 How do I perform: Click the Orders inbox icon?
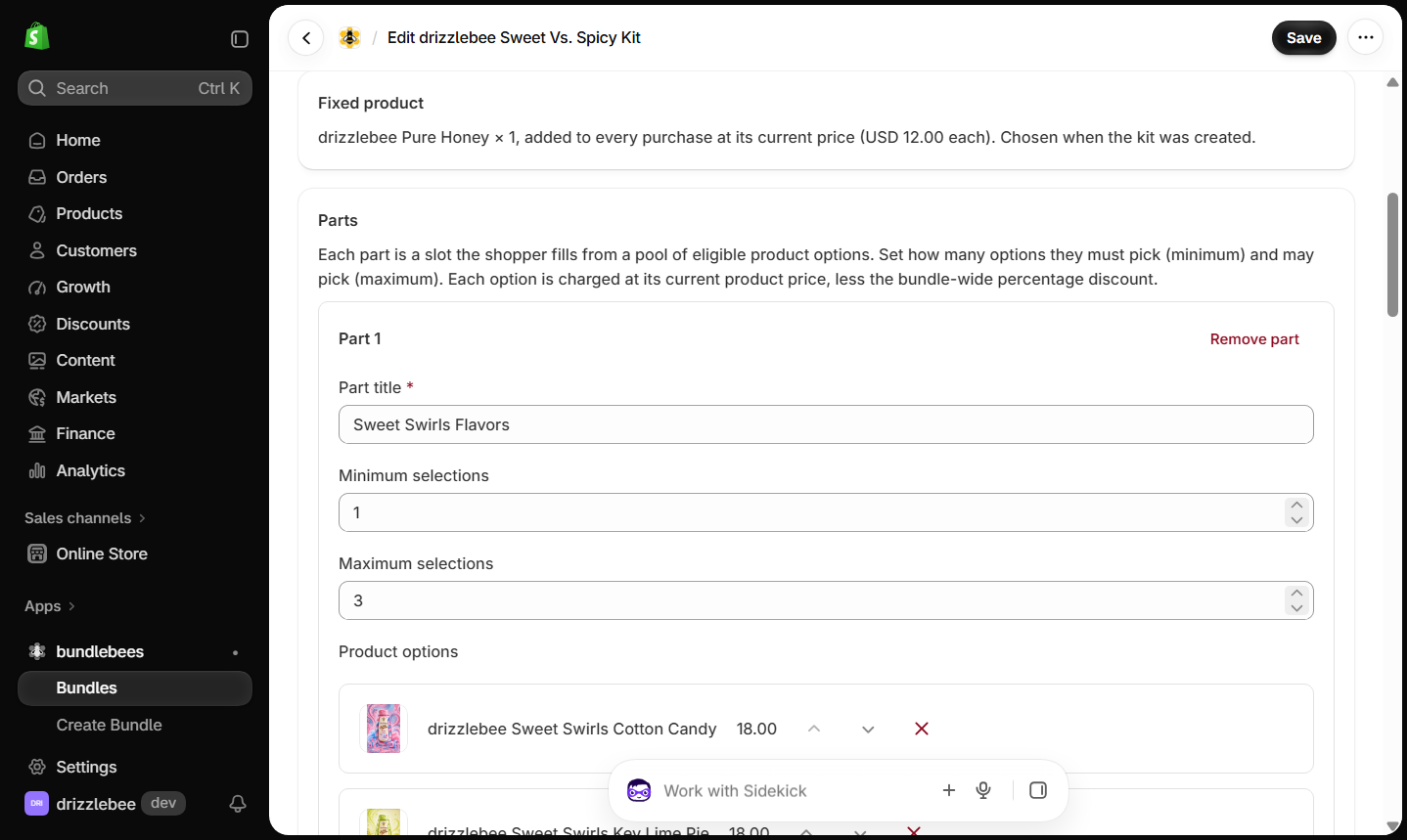pos(37,177)
